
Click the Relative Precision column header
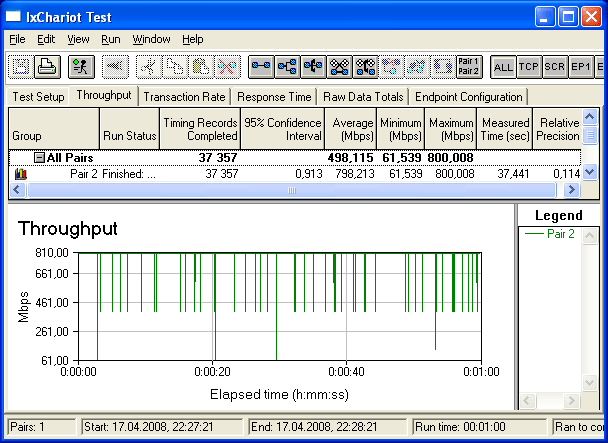pyautogui.click(x=558, y=129)
